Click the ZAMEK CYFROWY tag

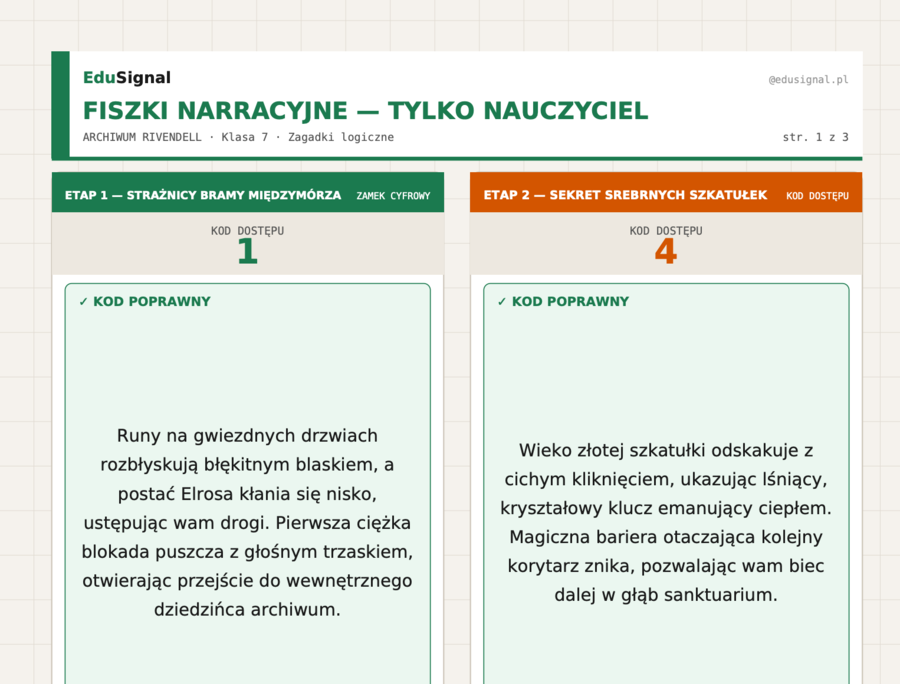[393, 196]
